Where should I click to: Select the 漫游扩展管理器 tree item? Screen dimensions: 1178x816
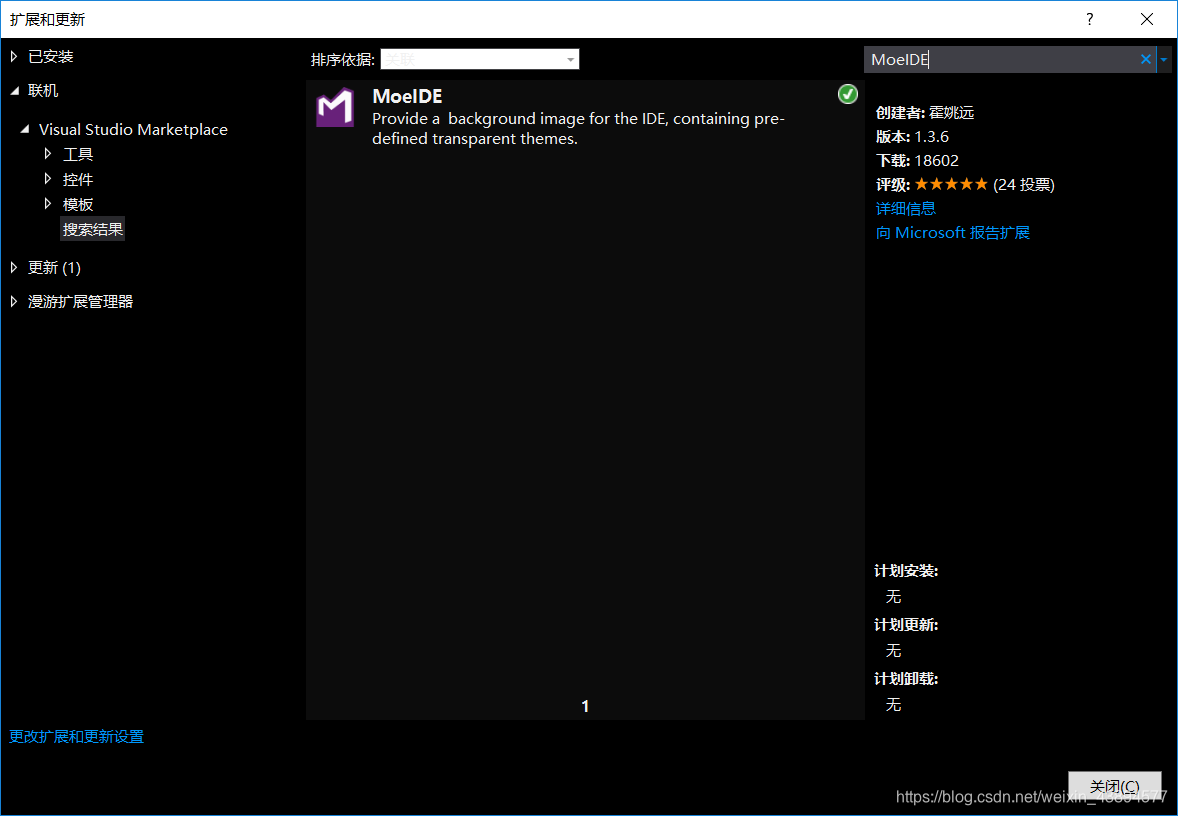(x=80, y=301)
